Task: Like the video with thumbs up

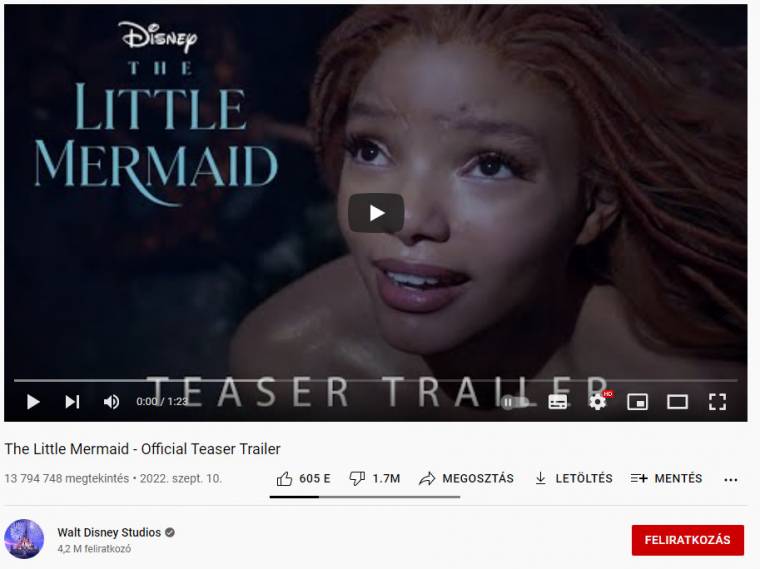Action: click(303, 479)
